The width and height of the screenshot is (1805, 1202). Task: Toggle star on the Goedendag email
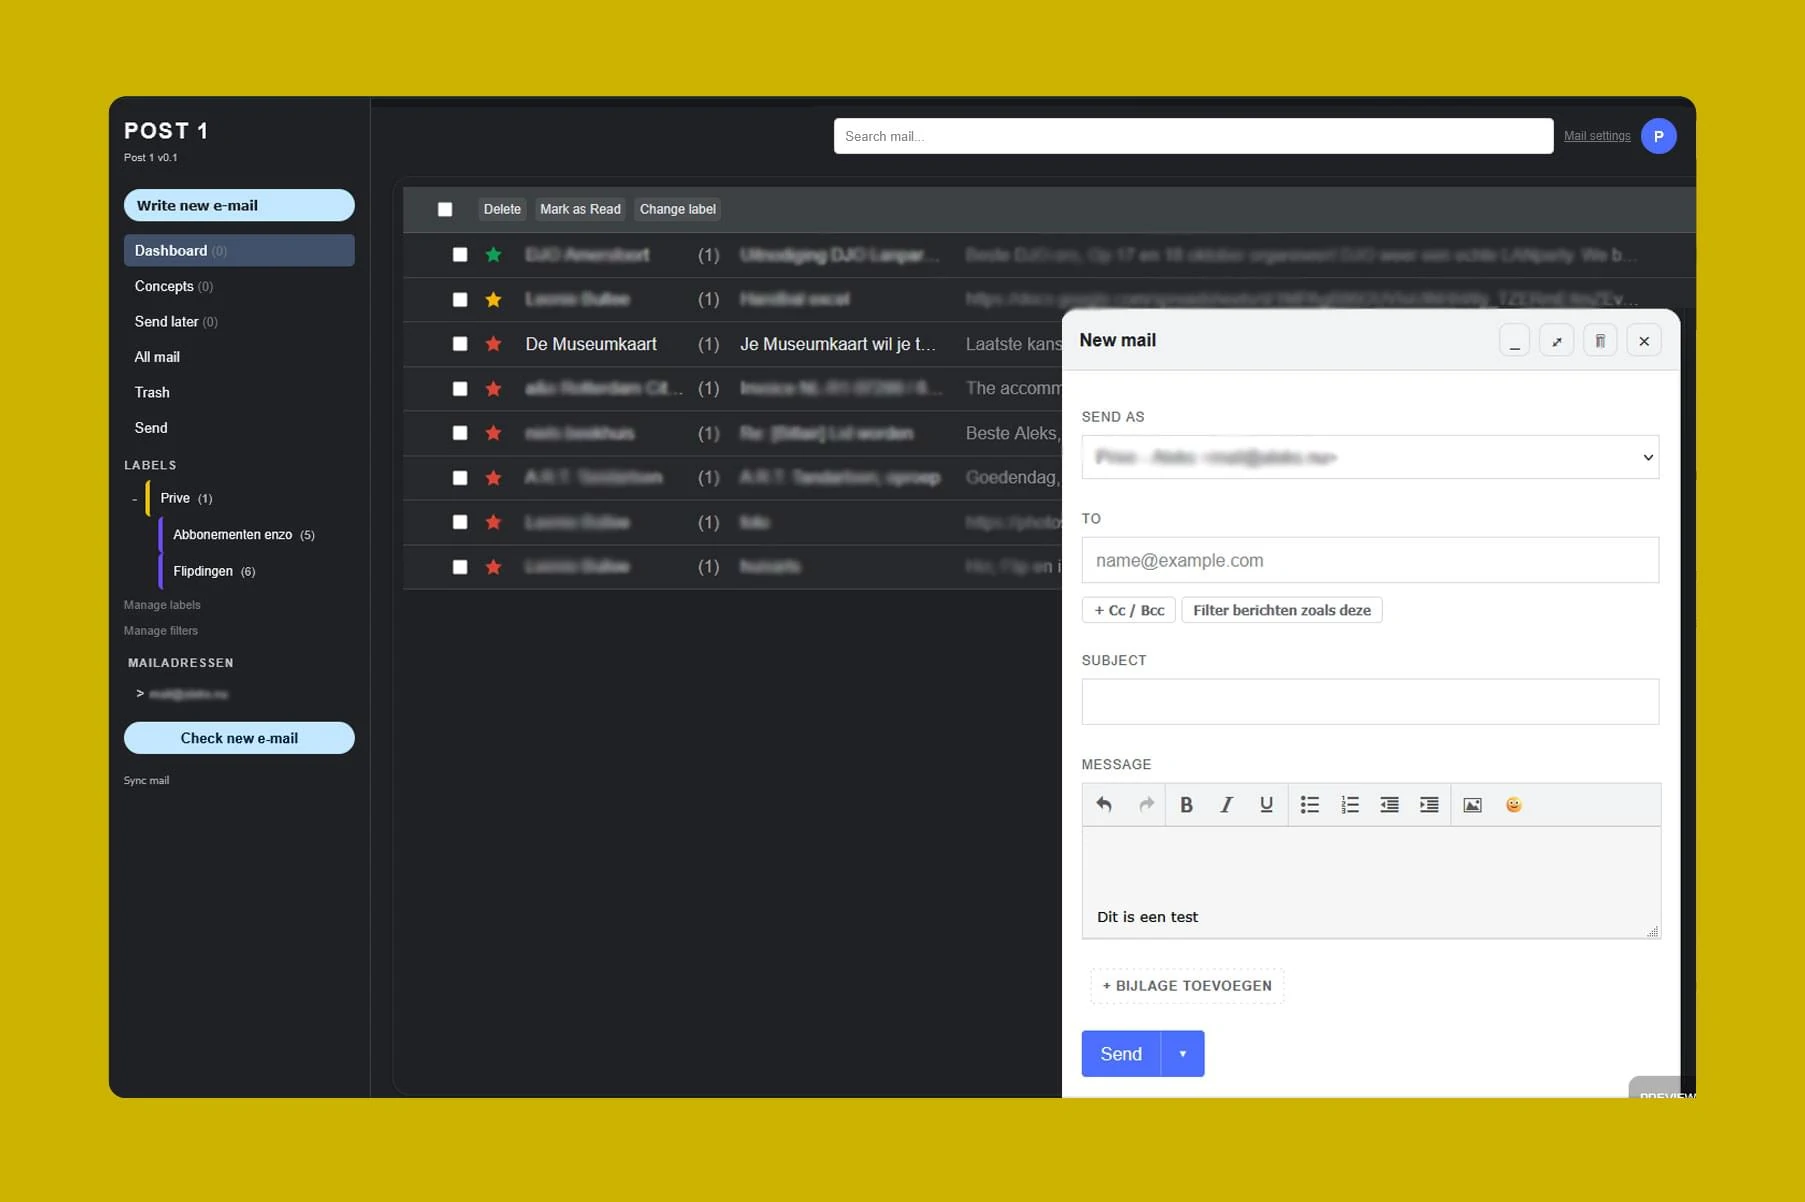[x=493, y=477]
